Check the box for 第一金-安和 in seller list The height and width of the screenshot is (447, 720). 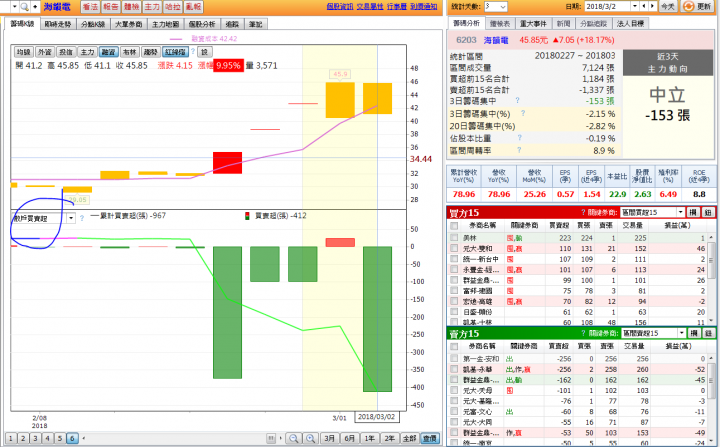pos(454,358)
